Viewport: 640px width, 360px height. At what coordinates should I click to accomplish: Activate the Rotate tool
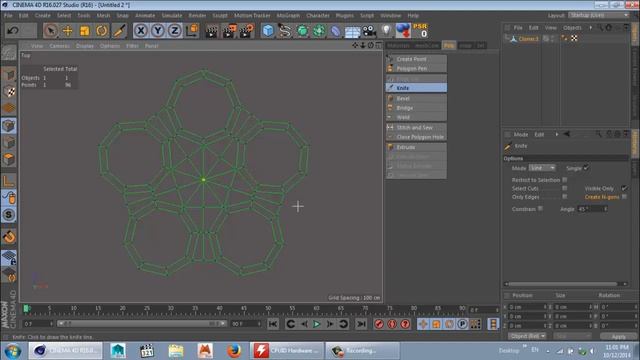[x=102, y=31]
